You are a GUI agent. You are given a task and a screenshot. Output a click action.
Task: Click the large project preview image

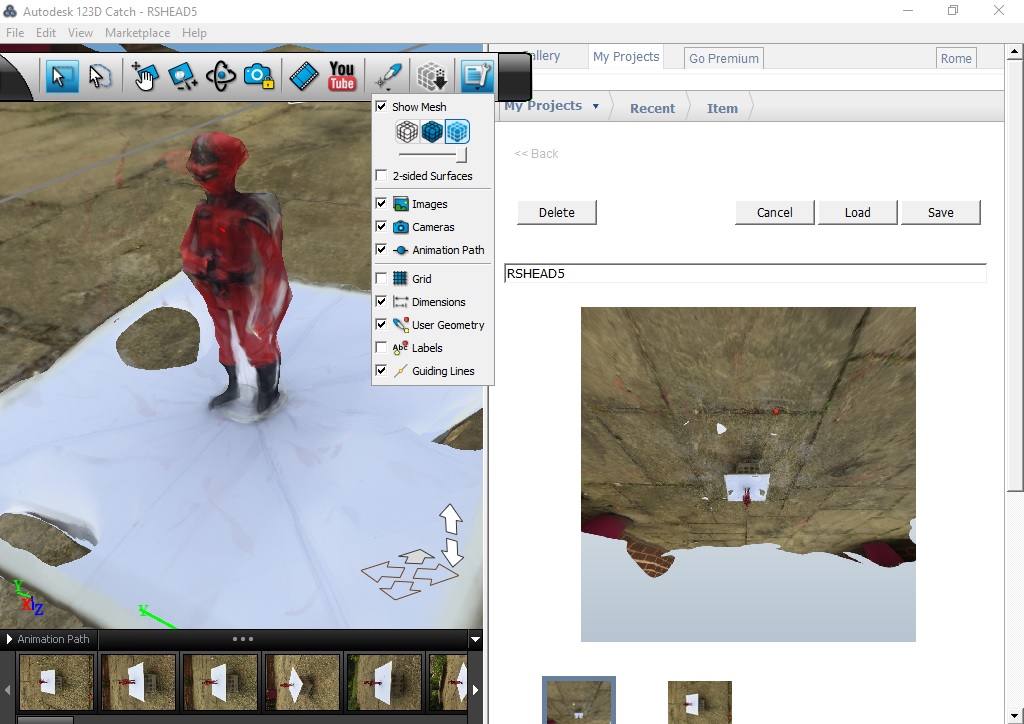pos(748,474)
